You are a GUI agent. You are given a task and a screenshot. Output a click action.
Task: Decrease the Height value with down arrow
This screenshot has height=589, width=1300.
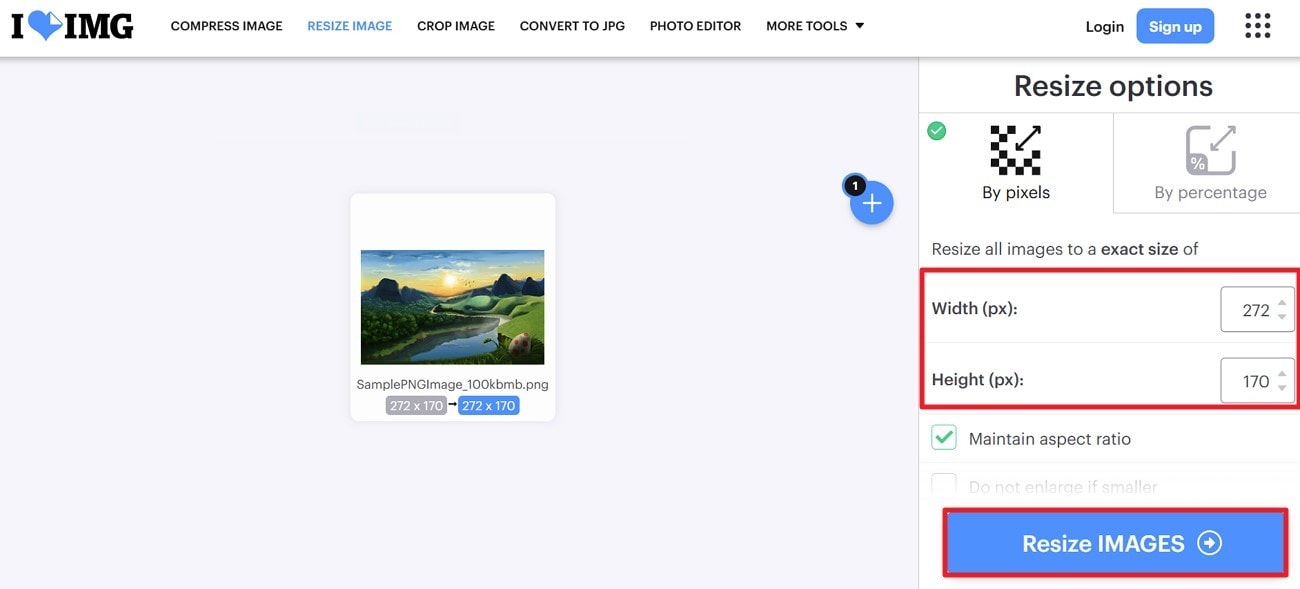coord(1282,388)
